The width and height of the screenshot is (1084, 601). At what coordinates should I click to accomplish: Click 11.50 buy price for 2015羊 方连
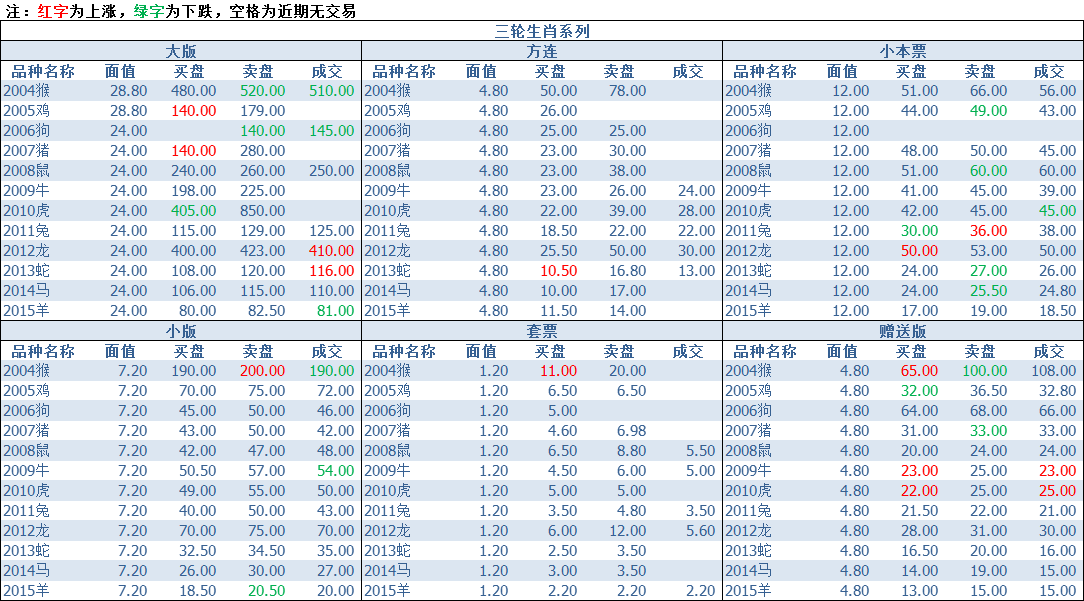tap(559, 311)
